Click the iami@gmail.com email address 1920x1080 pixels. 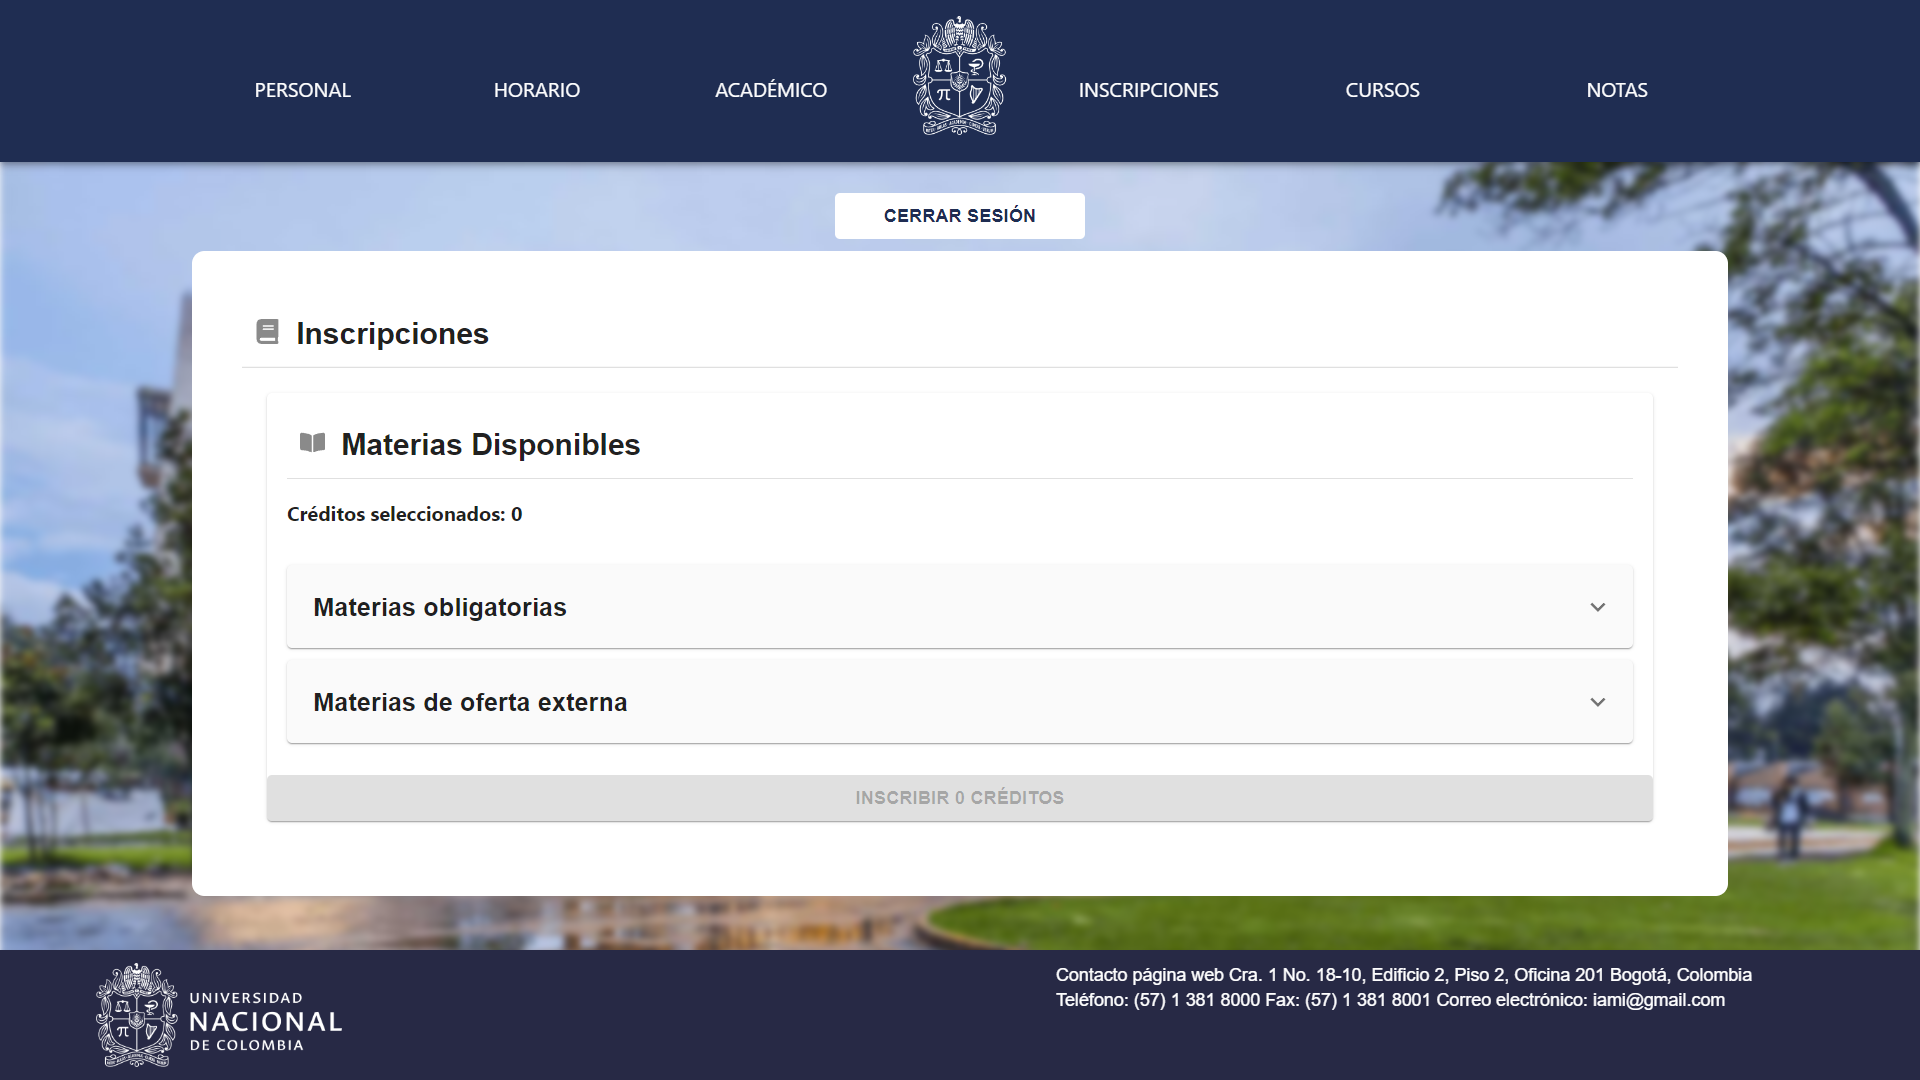[x=1658, y=1000]
